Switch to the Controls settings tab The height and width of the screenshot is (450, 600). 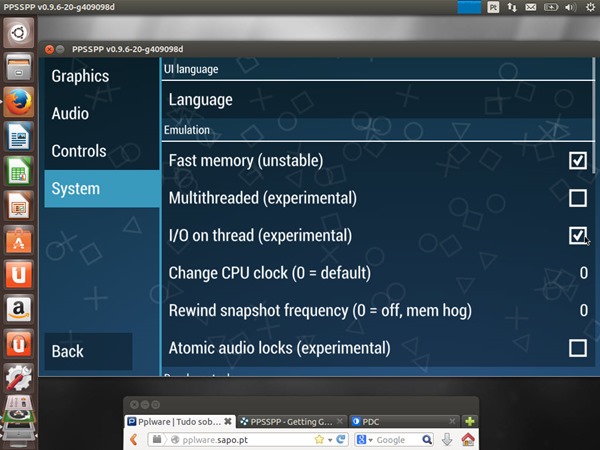102,151
